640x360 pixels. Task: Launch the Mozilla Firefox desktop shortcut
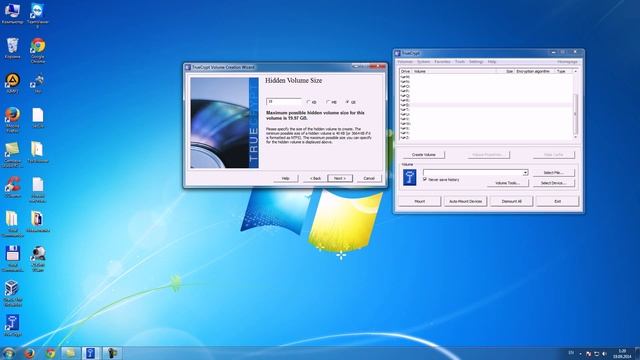(x=12, y=119)
